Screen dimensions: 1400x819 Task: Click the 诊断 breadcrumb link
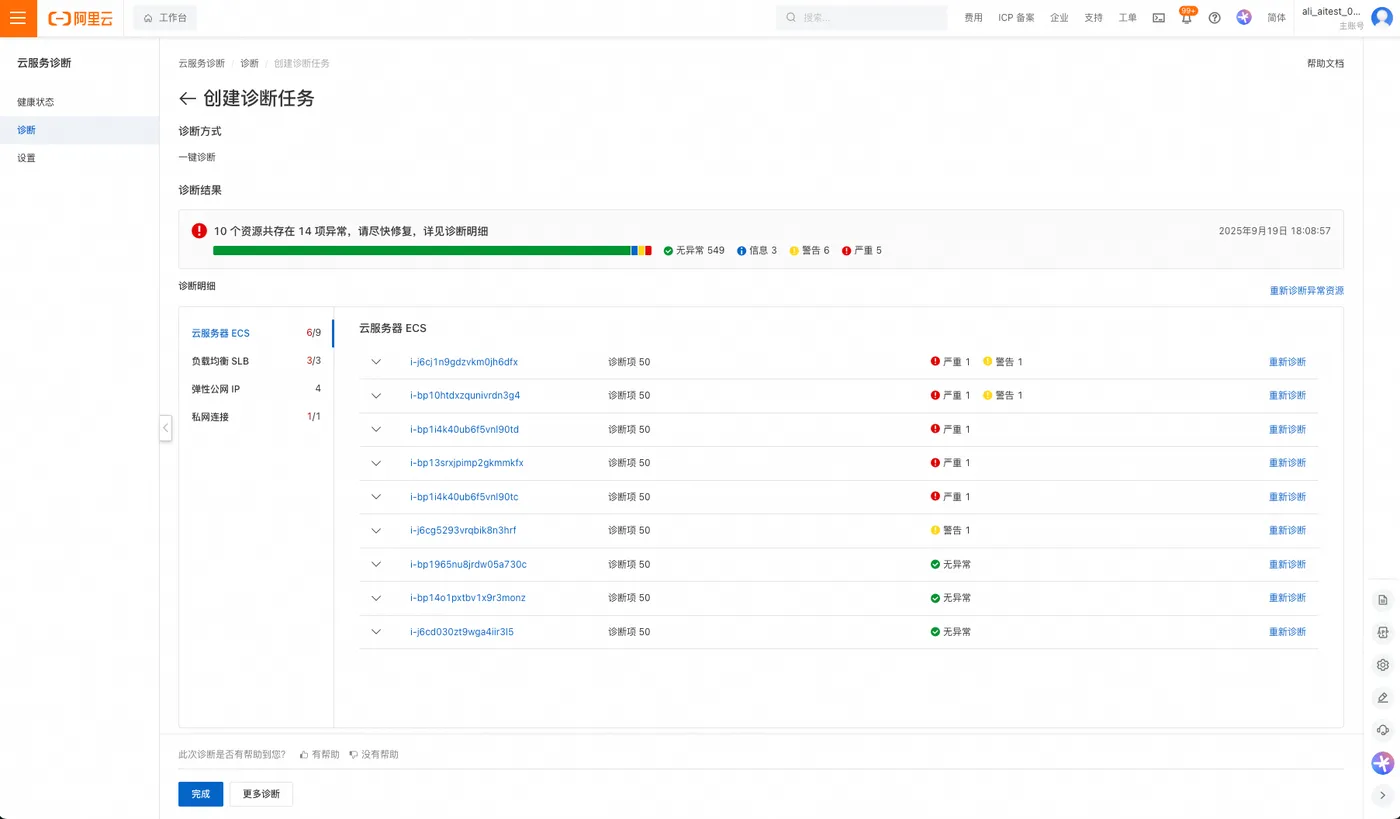249,63
